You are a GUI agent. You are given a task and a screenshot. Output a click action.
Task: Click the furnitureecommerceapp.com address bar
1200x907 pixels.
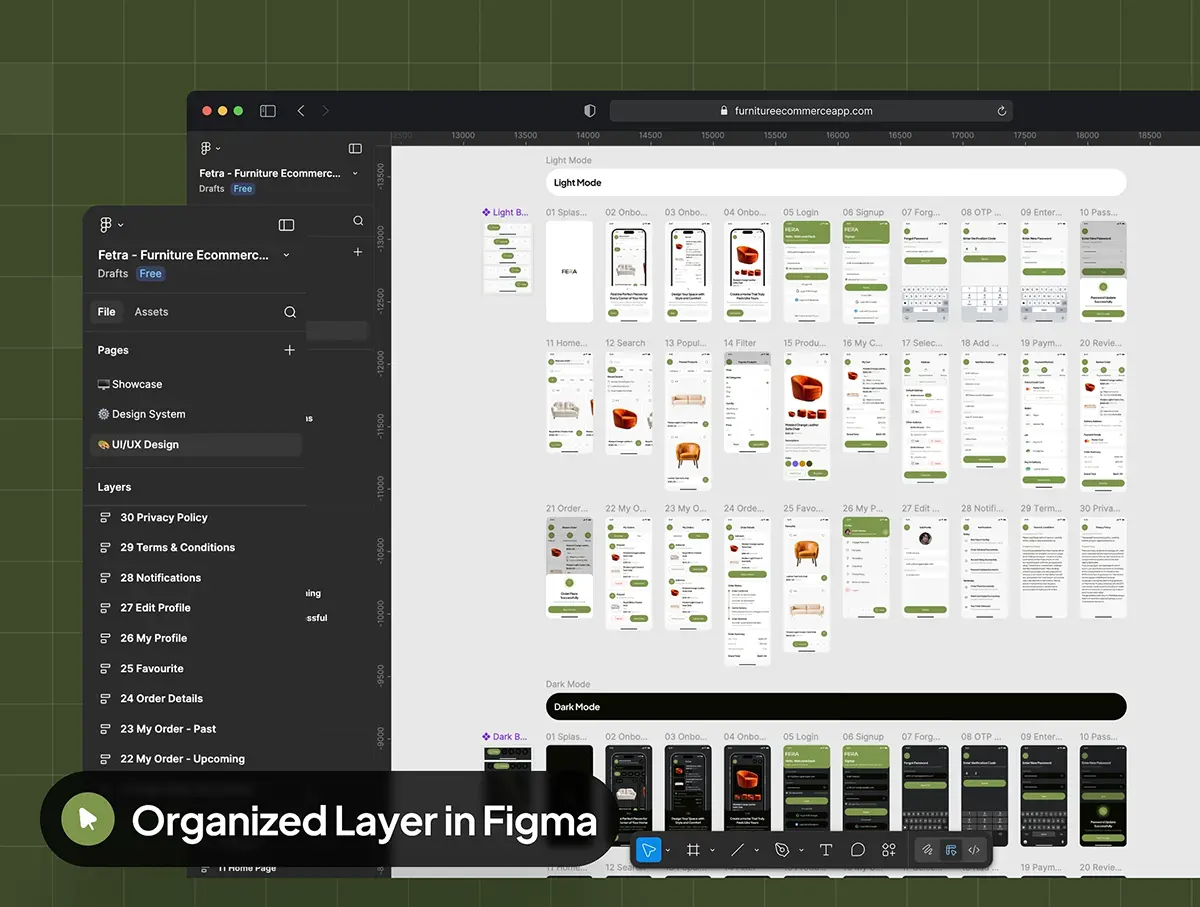click(x=810, y=111)
